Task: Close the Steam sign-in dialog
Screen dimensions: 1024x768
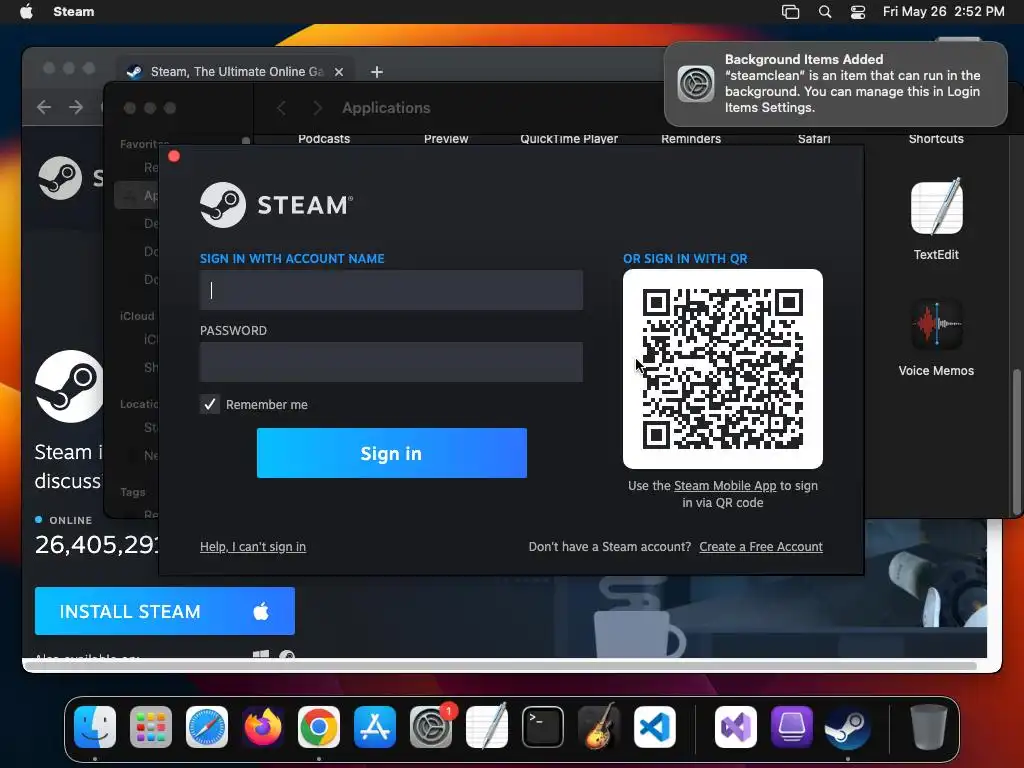Action: click(174, 156)
